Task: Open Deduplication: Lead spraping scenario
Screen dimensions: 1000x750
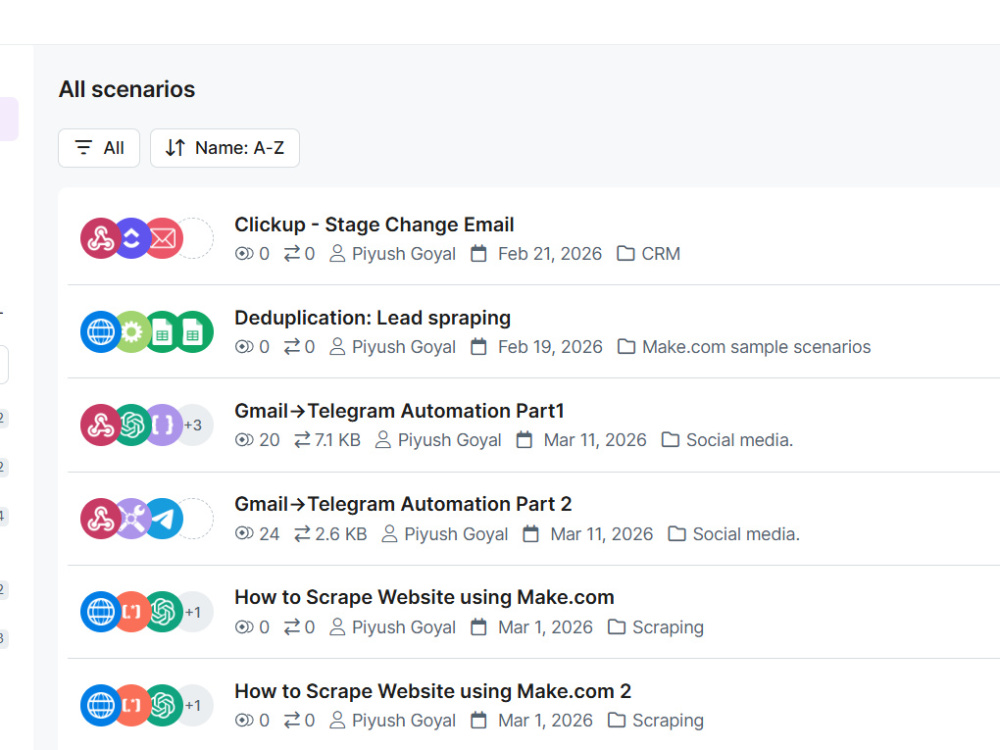Action: pos(372,318)
